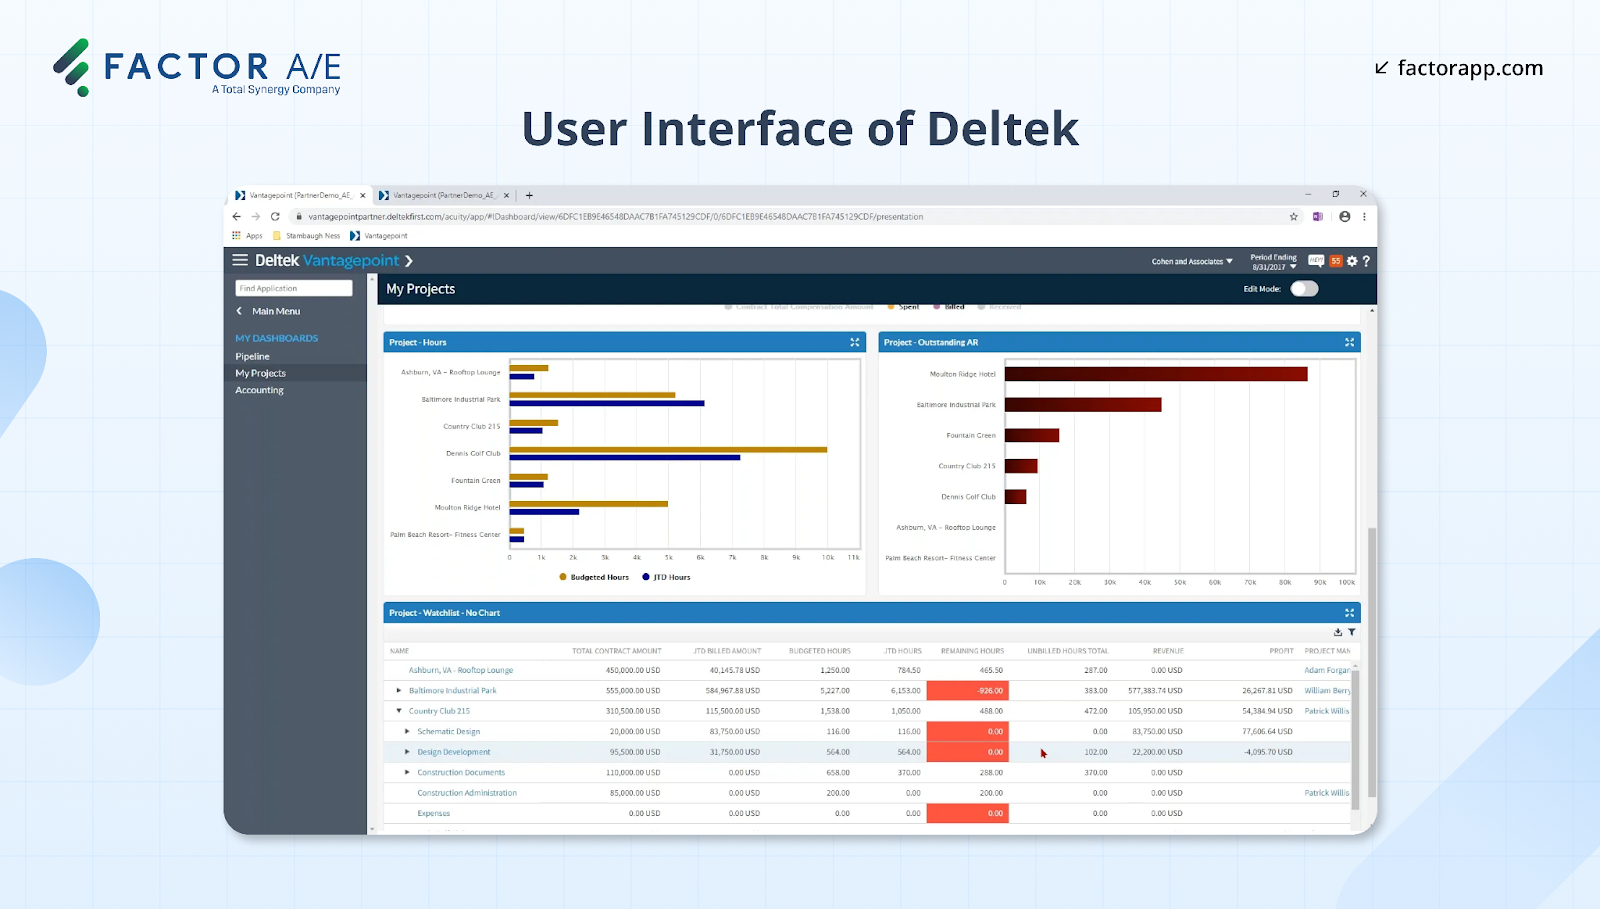The height and width of the screenshot is (909, 1600).
Task: Collapse the Country Club 215 row
Action: tap(397, 711)
